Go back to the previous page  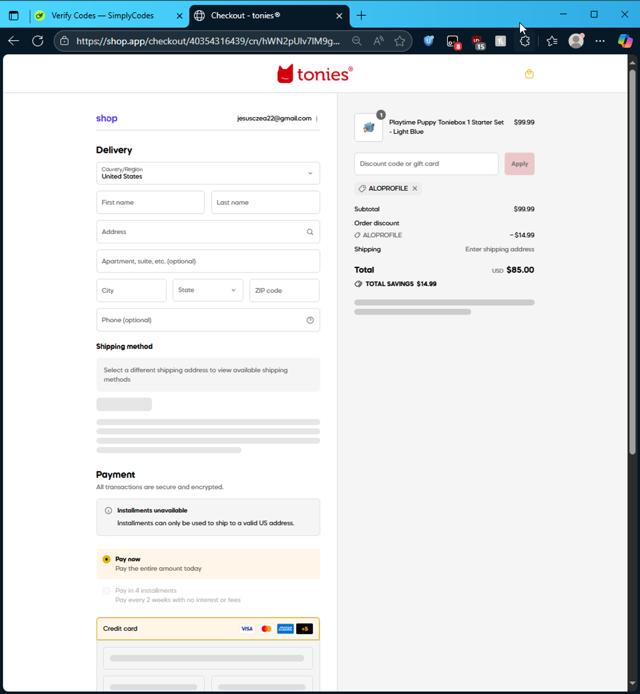[x=13, y=41]
